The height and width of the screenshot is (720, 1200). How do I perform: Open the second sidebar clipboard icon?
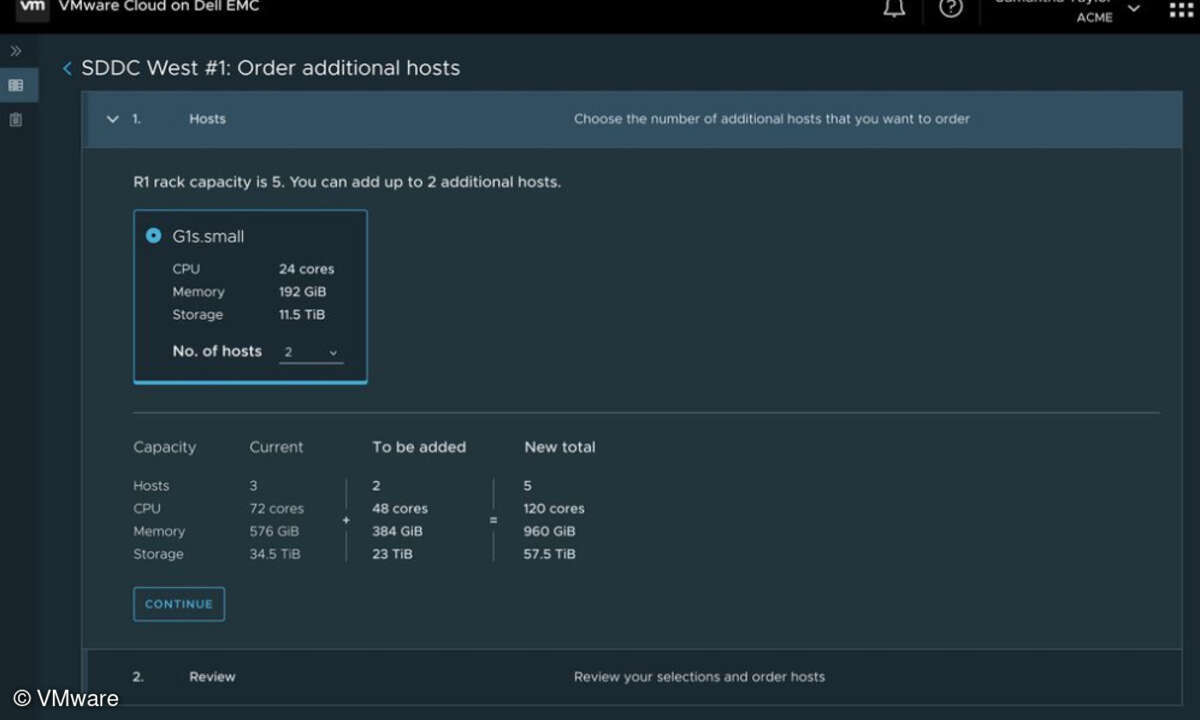pyautogui.click(x=16, y=120)
